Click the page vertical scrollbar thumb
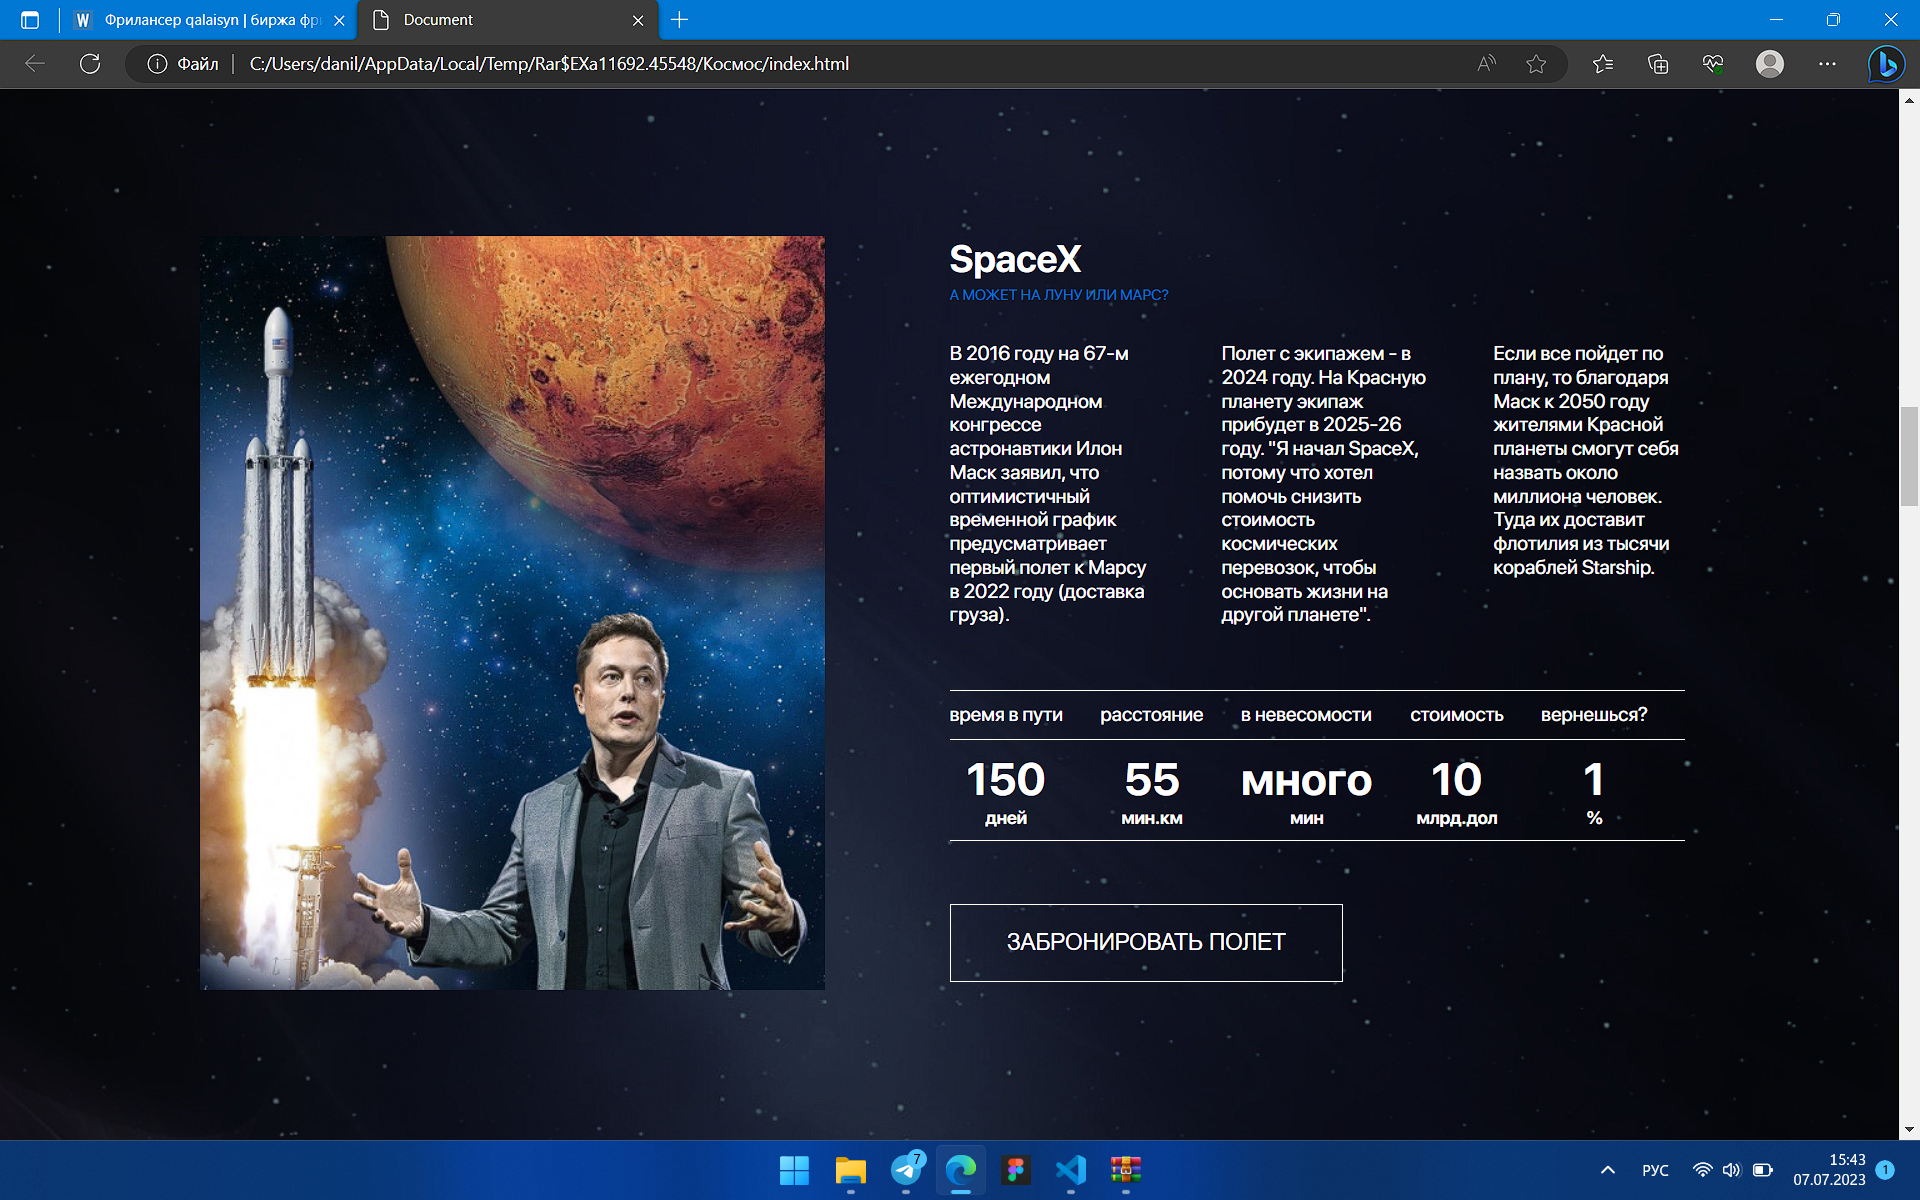1920x1200 pixels. click(x=1909, y=456)
